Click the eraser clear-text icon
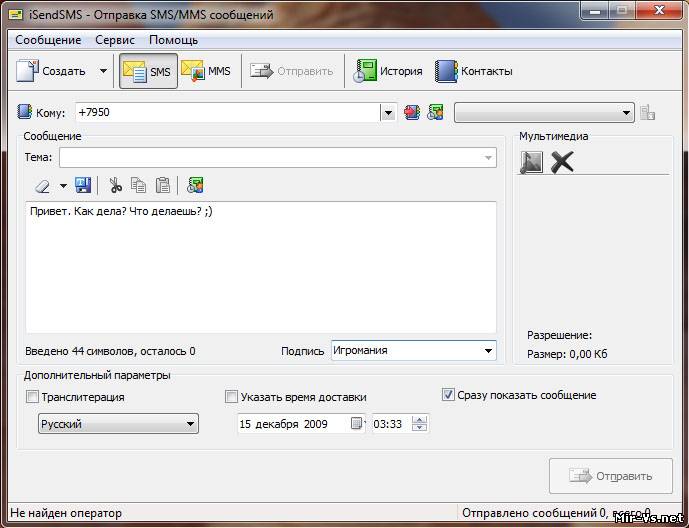Viewport: 689px width, 528px height. tap(43, 186)
